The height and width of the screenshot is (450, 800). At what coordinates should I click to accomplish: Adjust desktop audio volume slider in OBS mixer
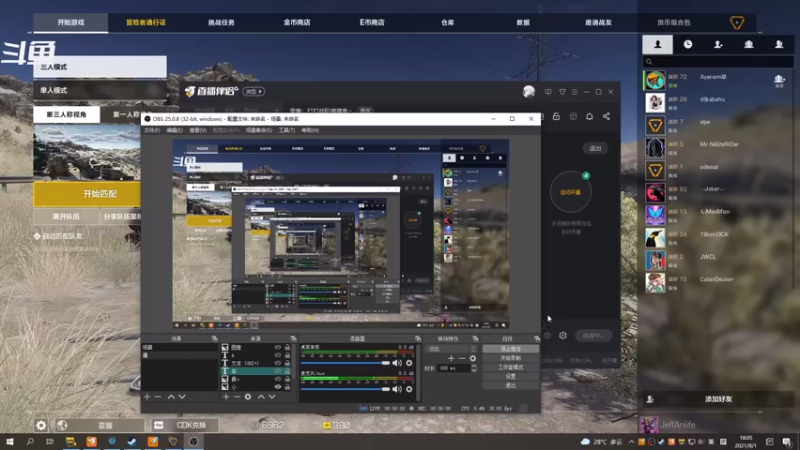tap(345, 363)
